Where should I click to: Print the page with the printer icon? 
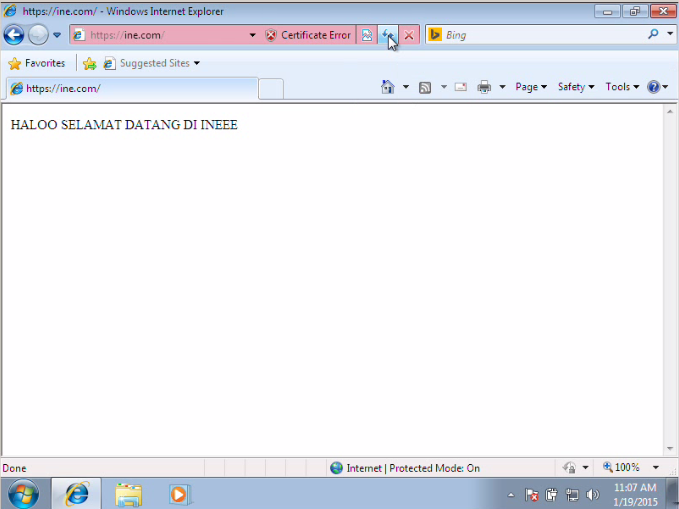[x=484, y=87]
